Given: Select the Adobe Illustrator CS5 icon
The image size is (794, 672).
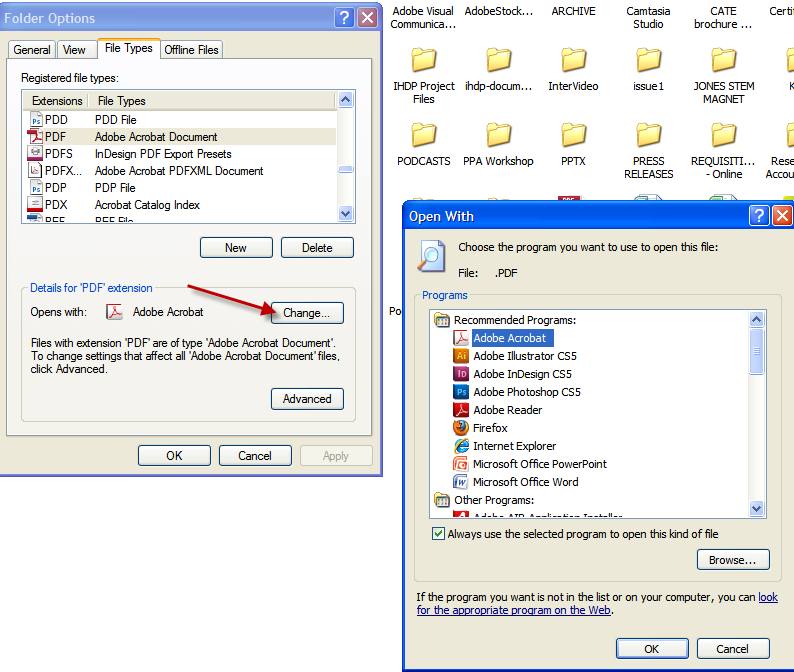Looking at the screenshot, I should click(x=461, y=355).
